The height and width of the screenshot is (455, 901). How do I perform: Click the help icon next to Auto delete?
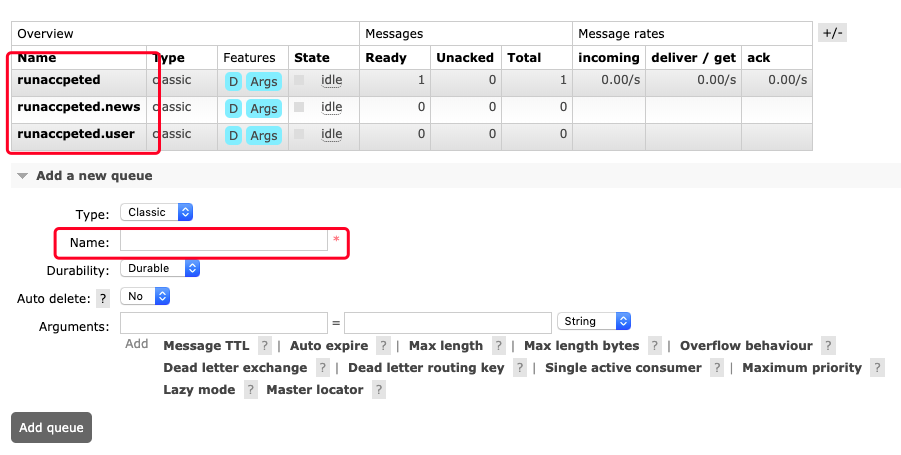pyautogui.click(x=103, y=298)
